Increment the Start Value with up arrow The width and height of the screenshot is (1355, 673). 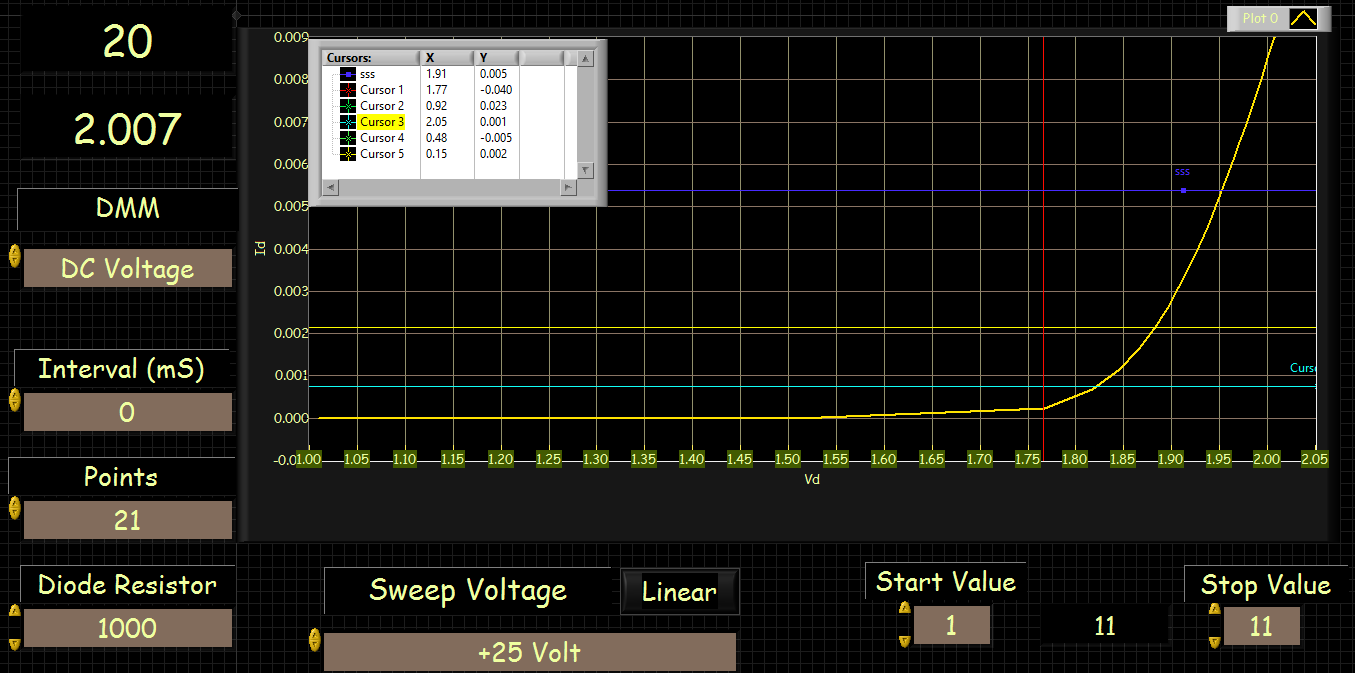click(905, 608)
